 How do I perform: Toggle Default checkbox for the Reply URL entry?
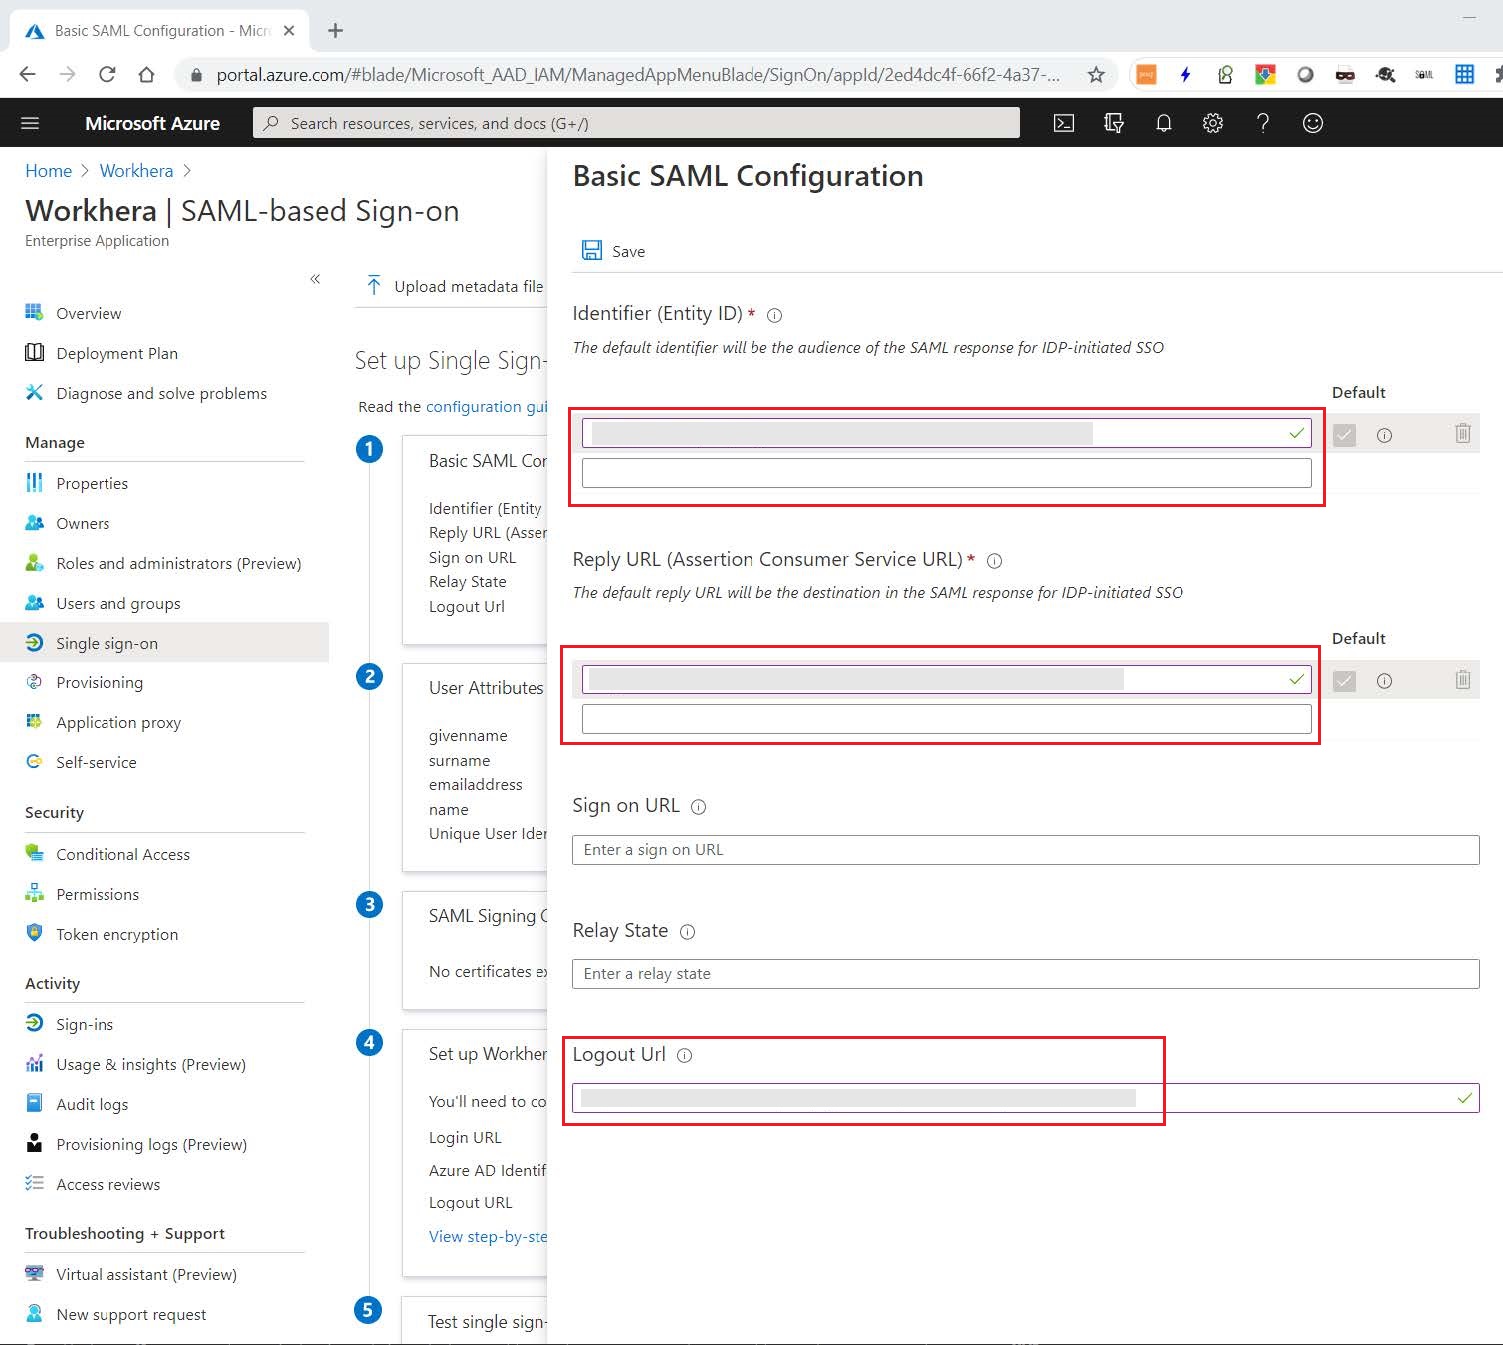pos(1345,681)
